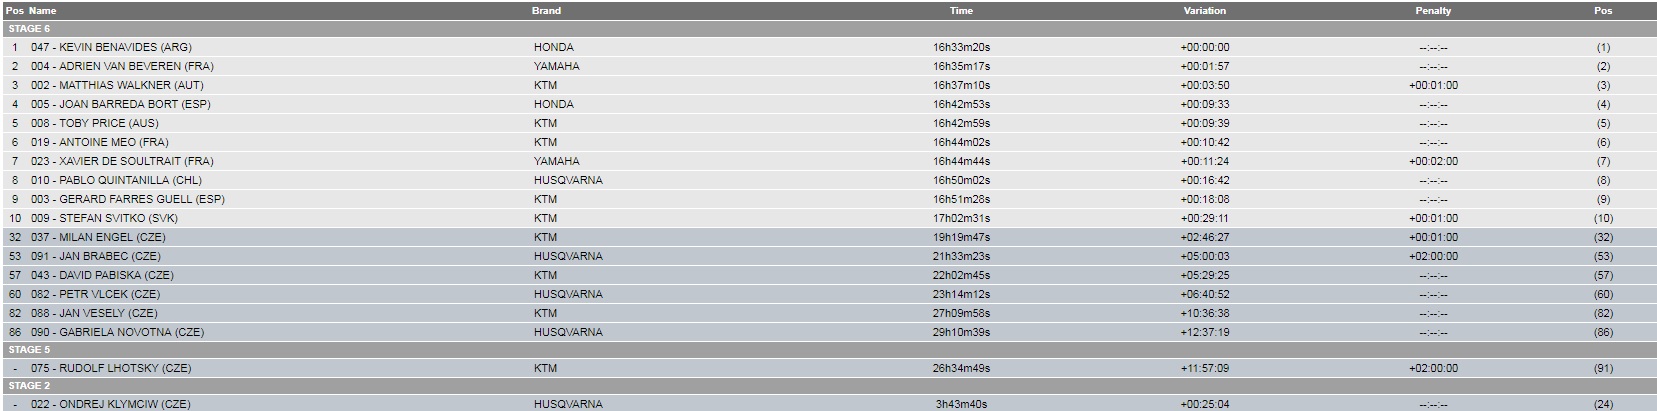Click 022 - Ondrej Klymciw (CZE) row
The width and height of the screenshot is (1657, 411).
[x=828, y=404]
